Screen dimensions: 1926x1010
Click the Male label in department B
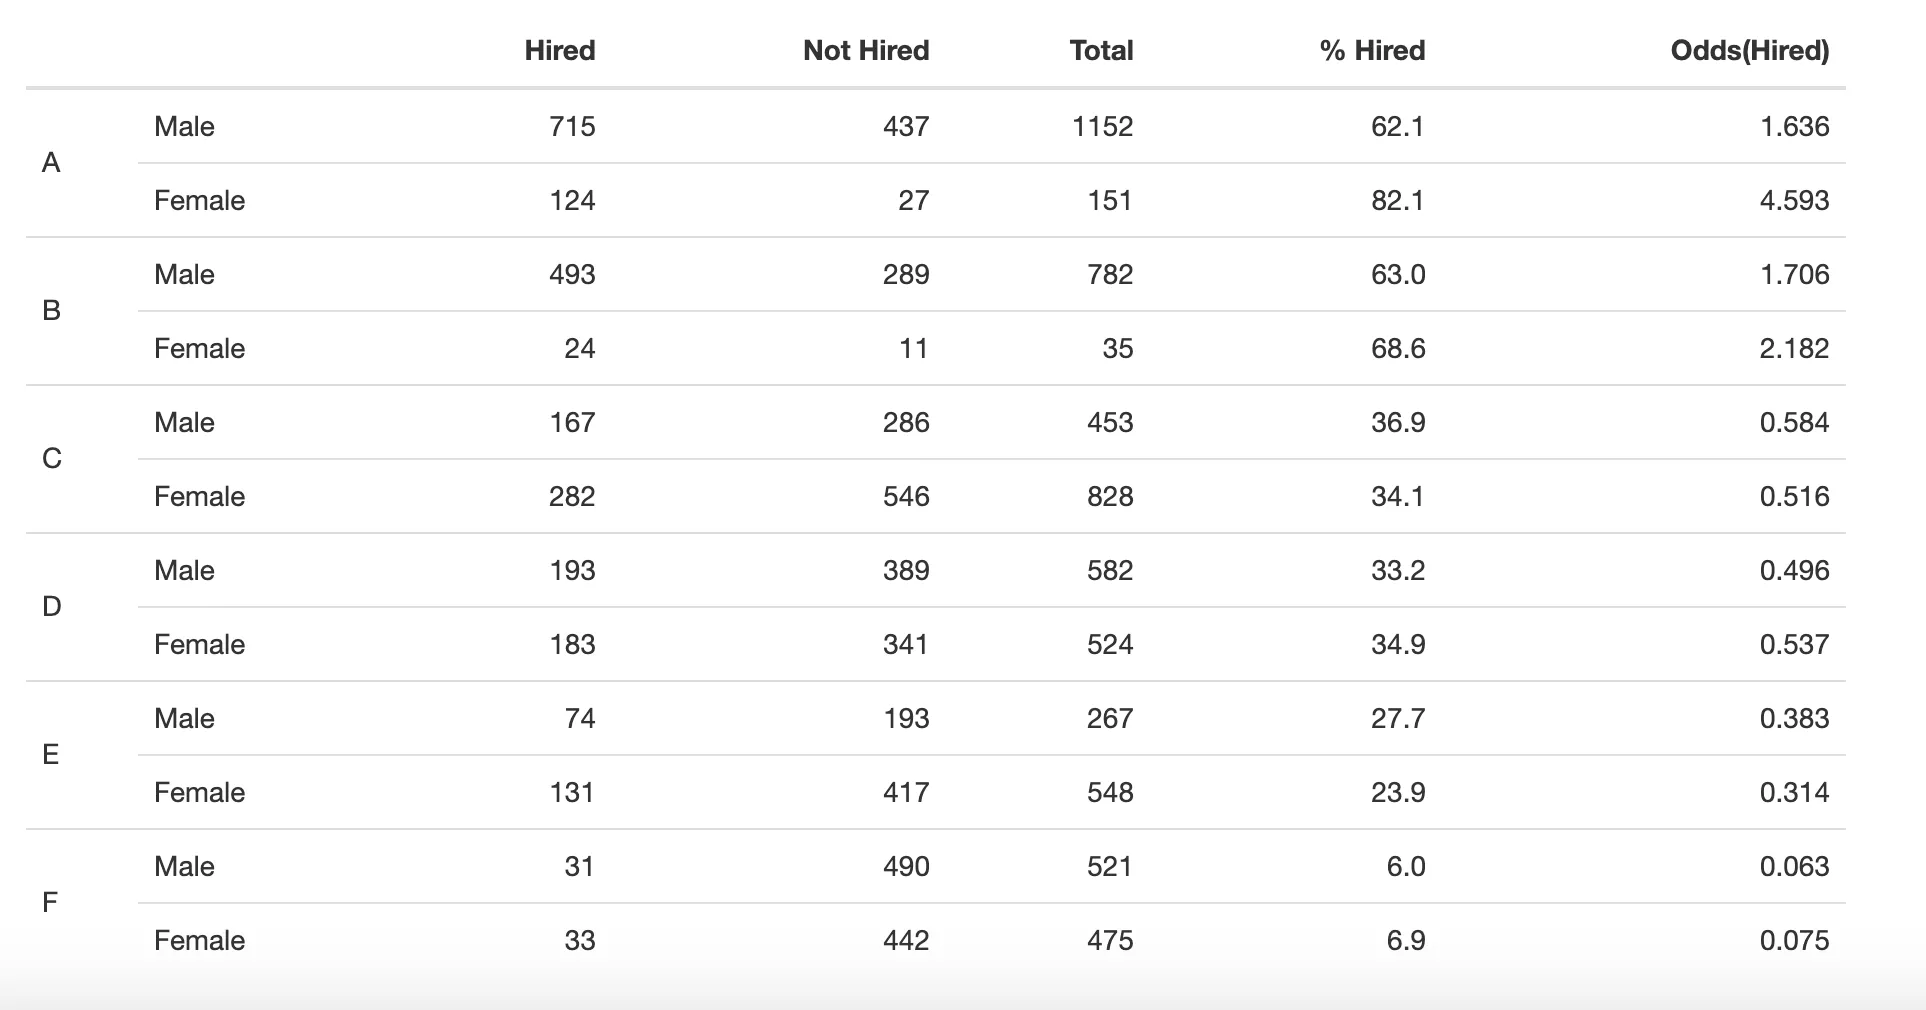[x=184, y=275]
